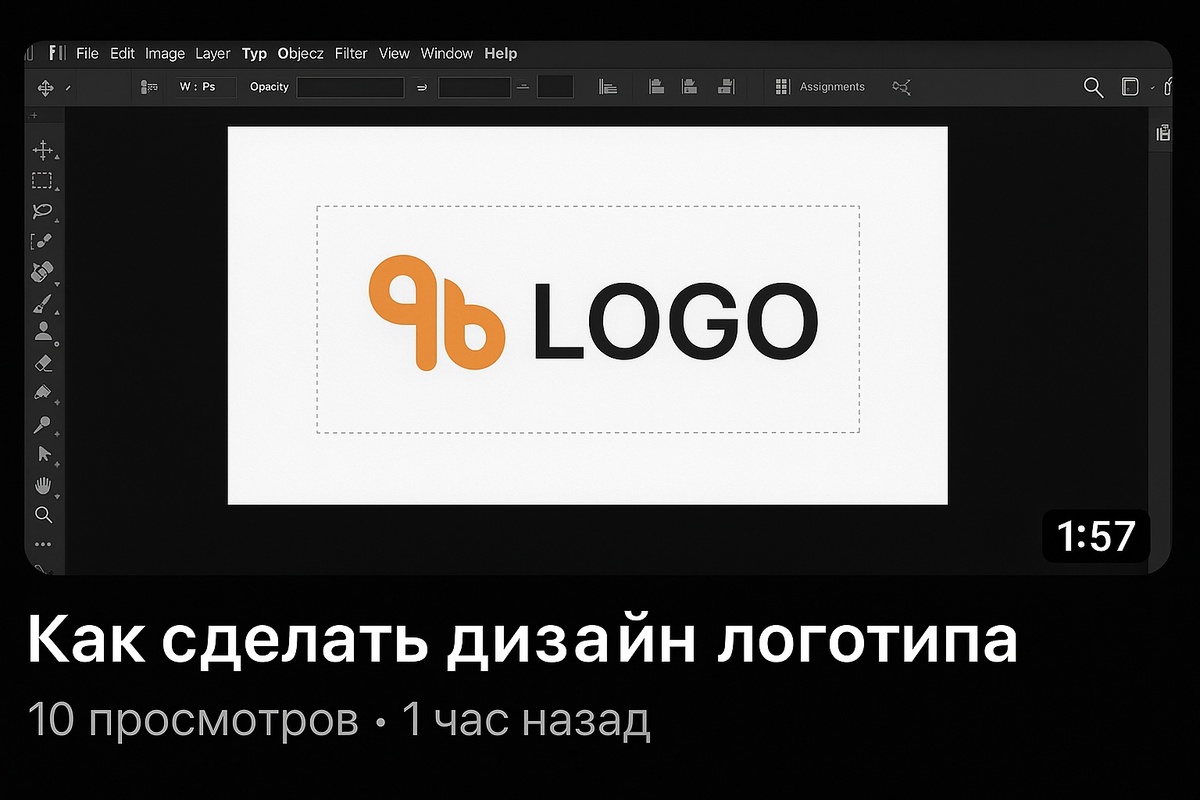This screenshot has width=1200, height=800.
Task: Select the Zoom magnifier tool in left toolbar
Action: [x=43, y=515]
